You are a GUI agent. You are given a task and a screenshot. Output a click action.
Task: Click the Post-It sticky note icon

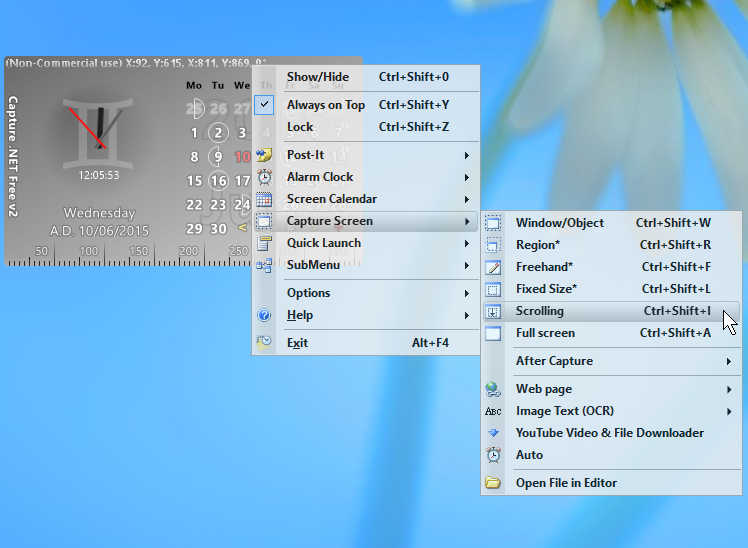pos(264,155)
